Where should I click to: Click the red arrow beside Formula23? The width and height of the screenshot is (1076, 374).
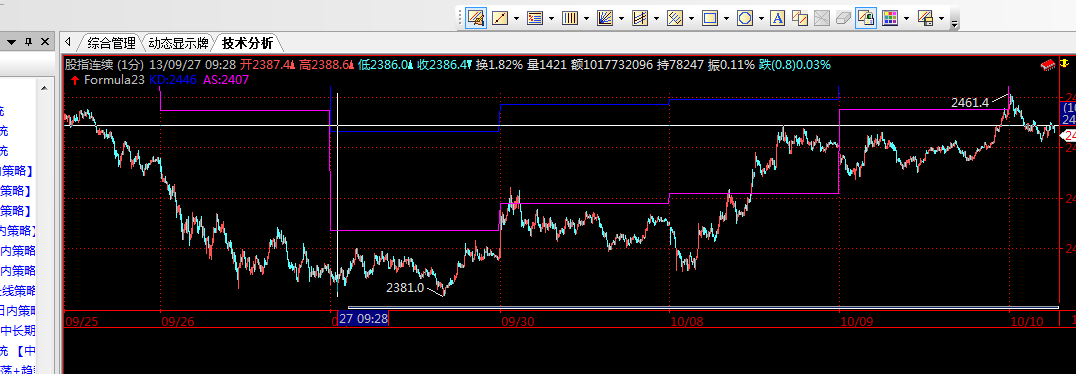point(74,80)
